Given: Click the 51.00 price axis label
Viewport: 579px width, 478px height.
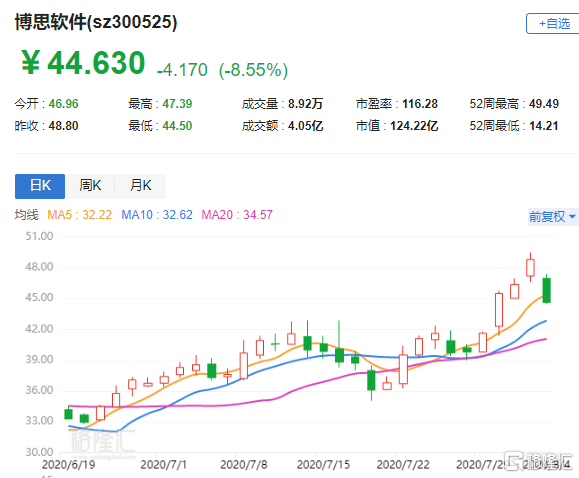Looking at the screenshot, I should click(x=39, y=236).
